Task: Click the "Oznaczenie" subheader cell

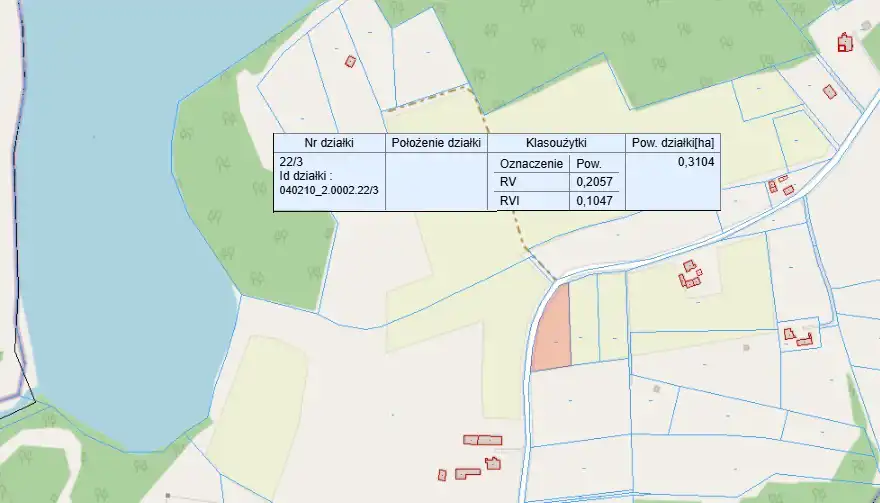Action: click(528, 163)
